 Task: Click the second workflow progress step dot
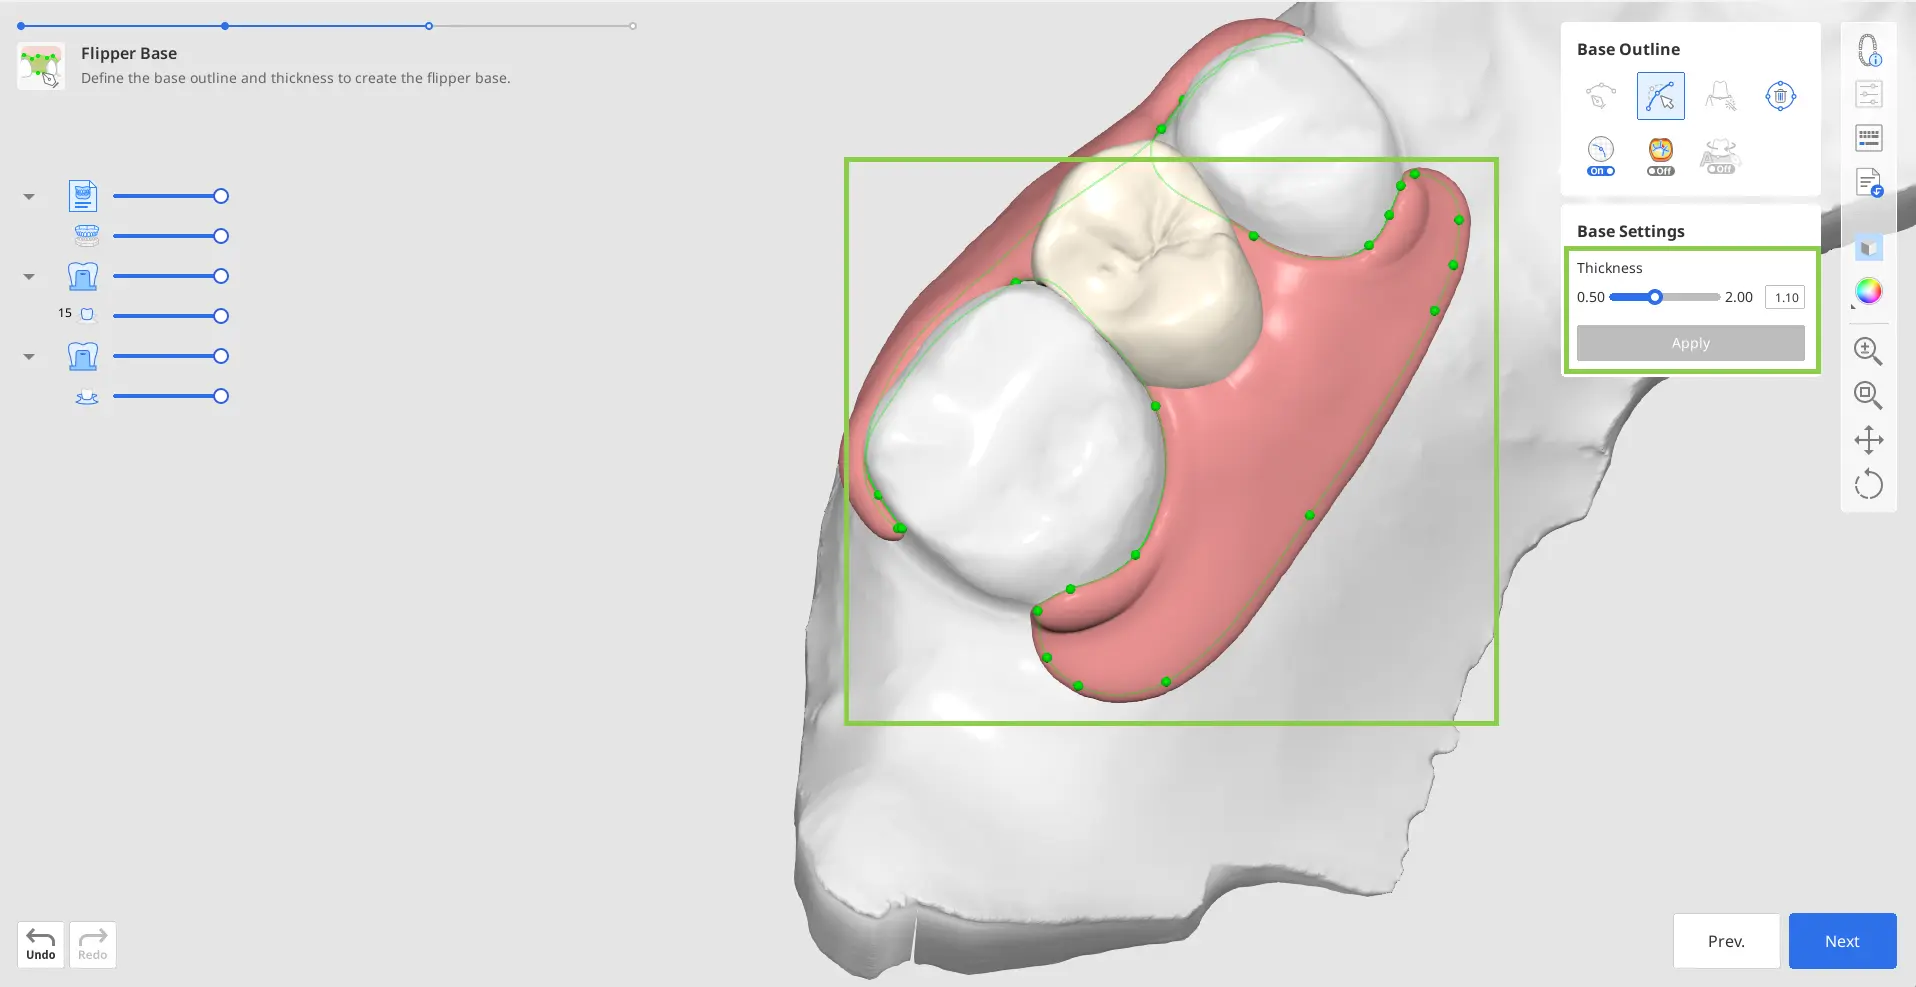click(225, 26)
